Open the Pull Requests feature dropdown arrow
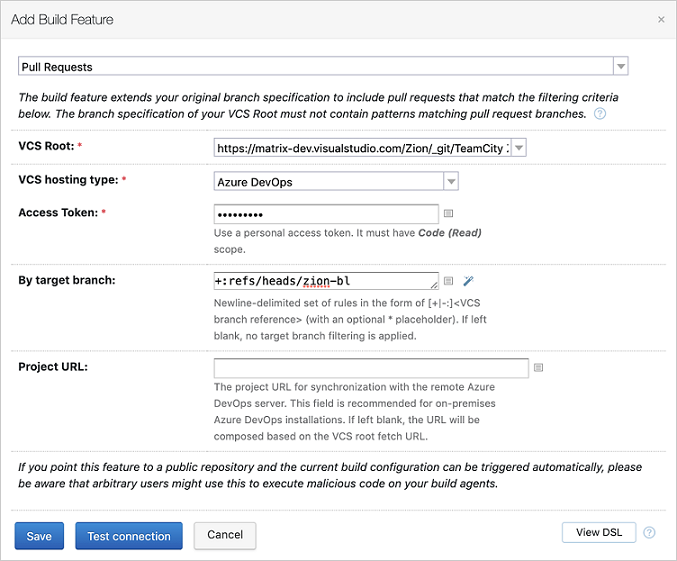Image resolution: width=677 pixels, height=561 pixels. tap(620, 67)
